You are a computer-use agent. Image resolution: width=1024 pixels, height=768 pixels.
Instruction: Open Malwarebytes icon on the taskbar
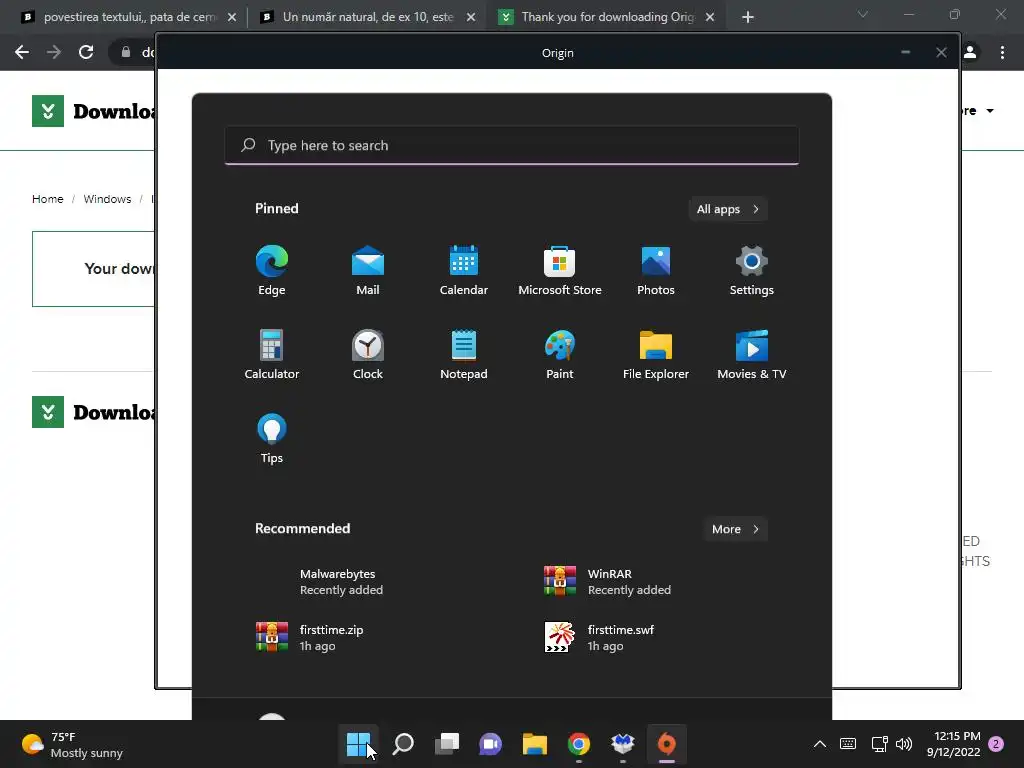(622, 744)
